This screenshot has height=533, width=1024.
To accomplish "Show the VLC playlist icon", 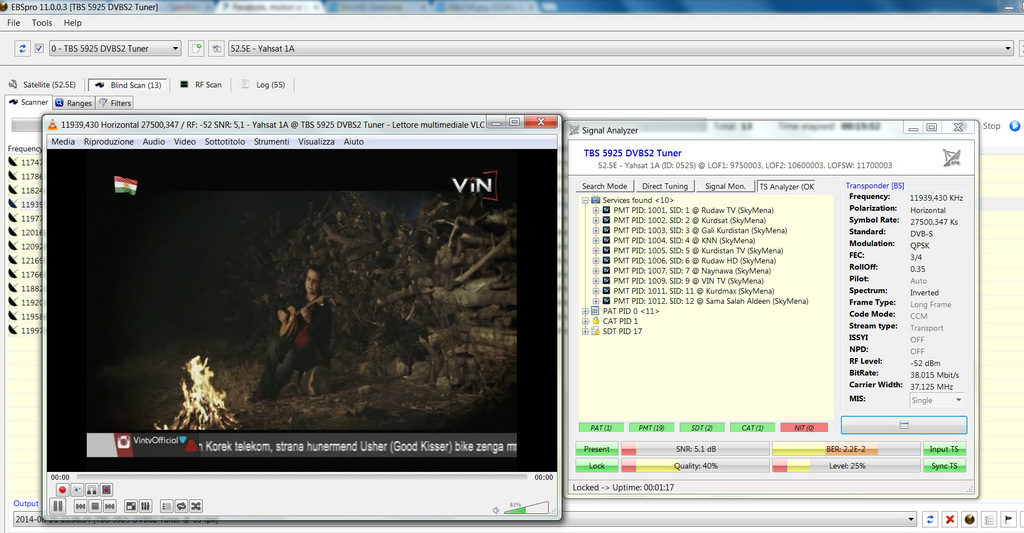I will pos(167,506).
